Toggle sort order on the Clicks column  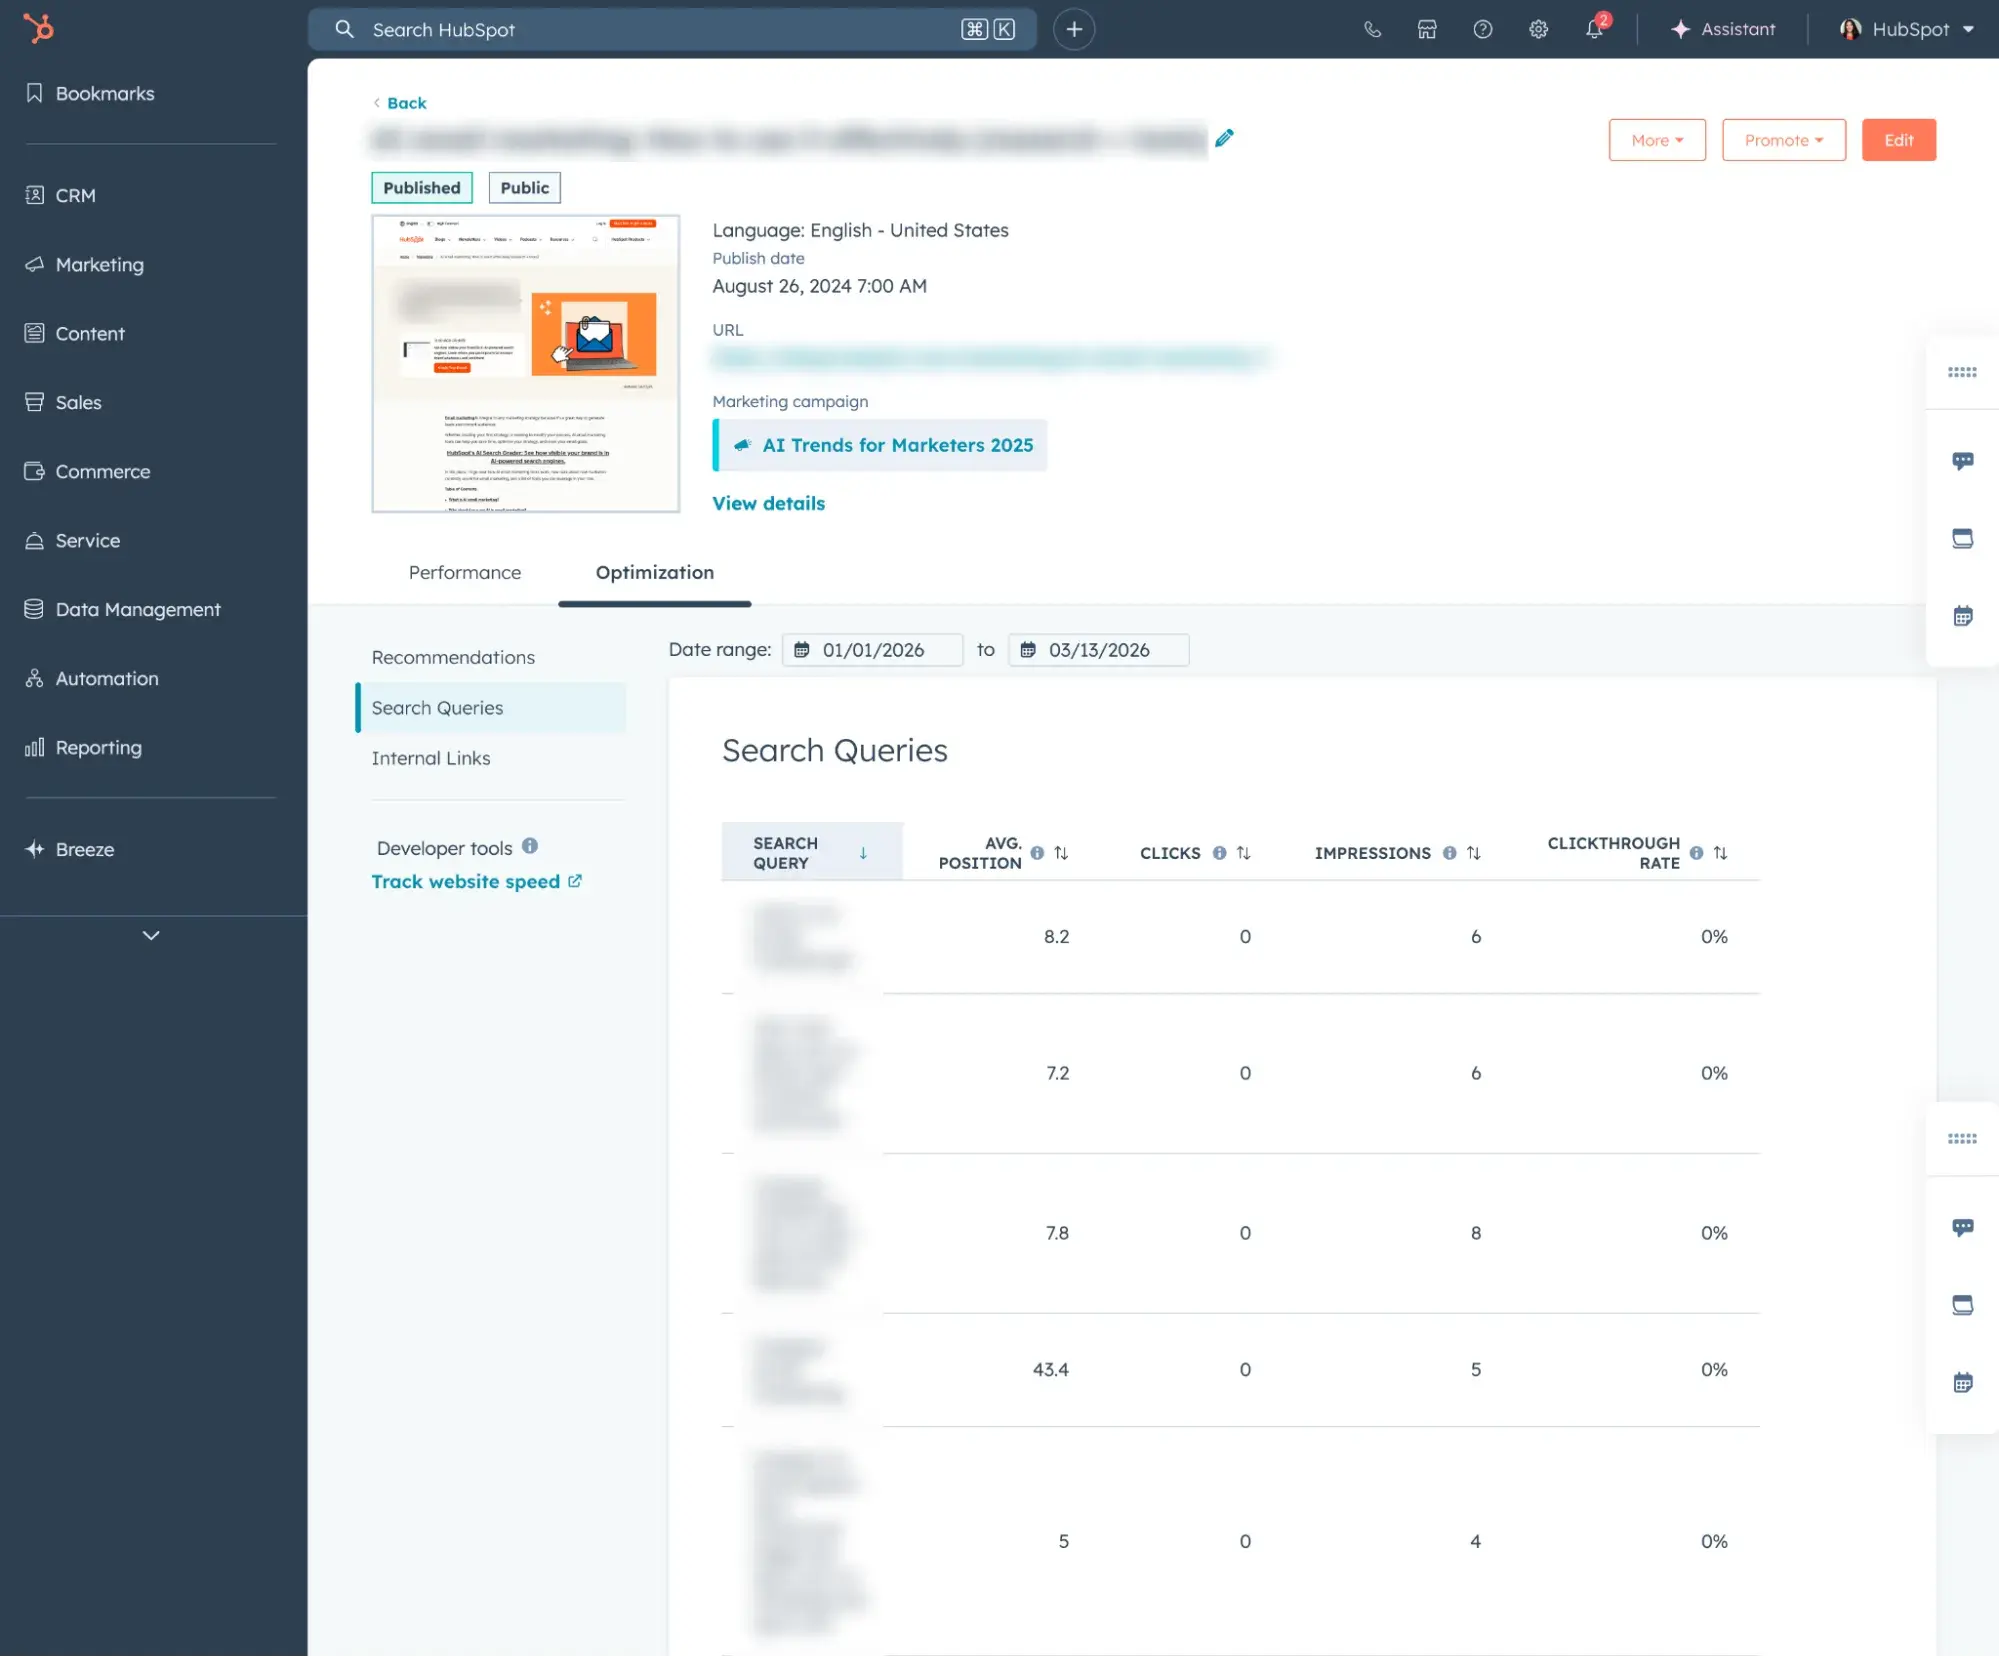pyautogui.click(x=1245, y=853)
